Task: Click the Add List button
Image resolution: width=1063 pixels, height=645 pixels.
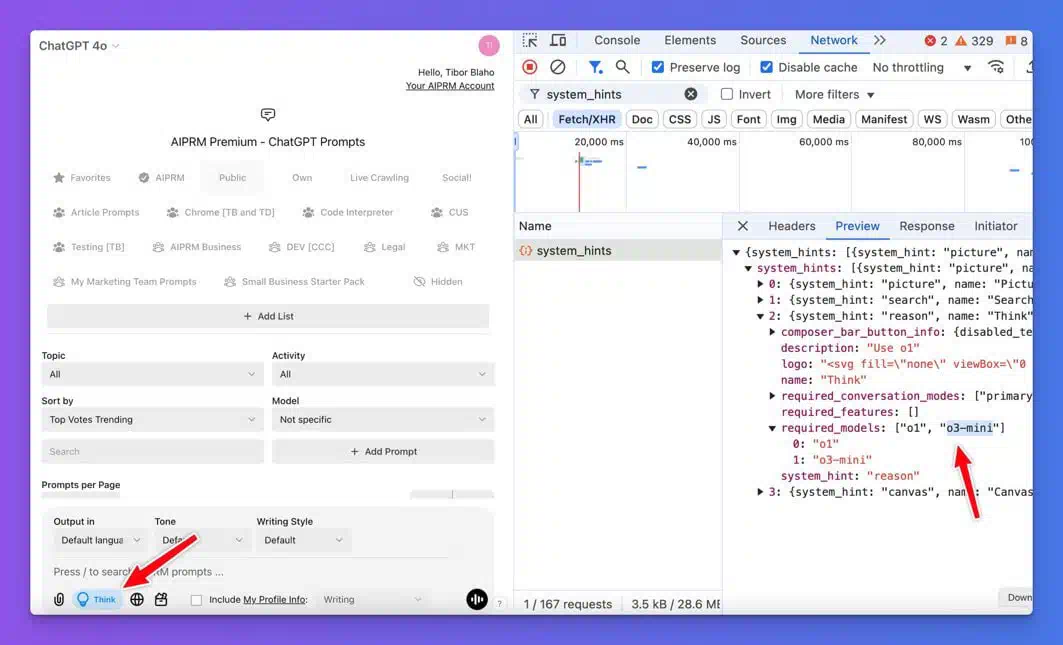Action: (x=268, y=317)
